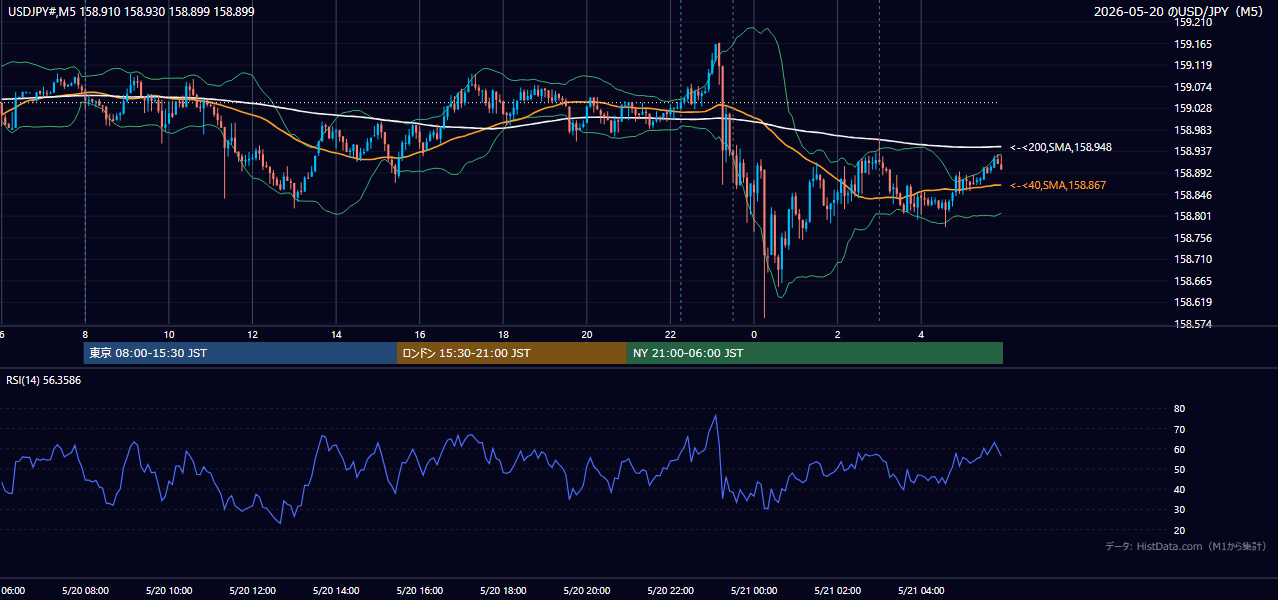Click price axis value 158.574
The image size is (1278, 600).
click(1192, 324)
